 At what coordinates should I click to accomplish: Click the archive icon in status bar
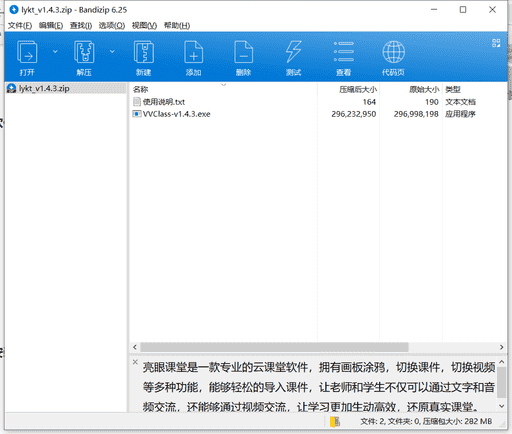point(334,422)
